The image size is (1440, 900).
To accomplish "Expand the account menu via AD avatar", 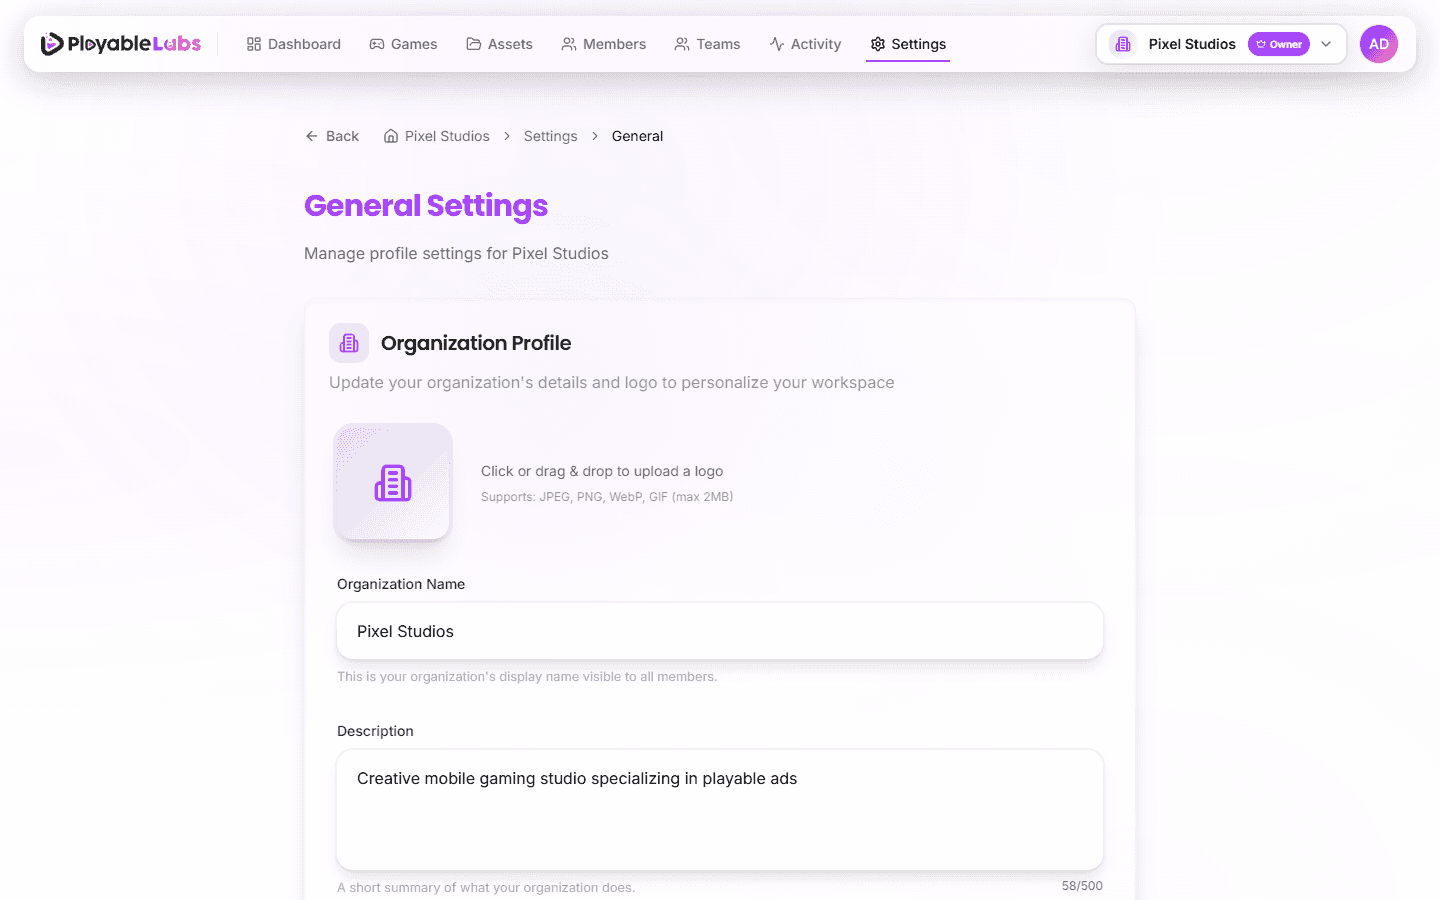I will pyautogui.click(x=1379, y=43).
